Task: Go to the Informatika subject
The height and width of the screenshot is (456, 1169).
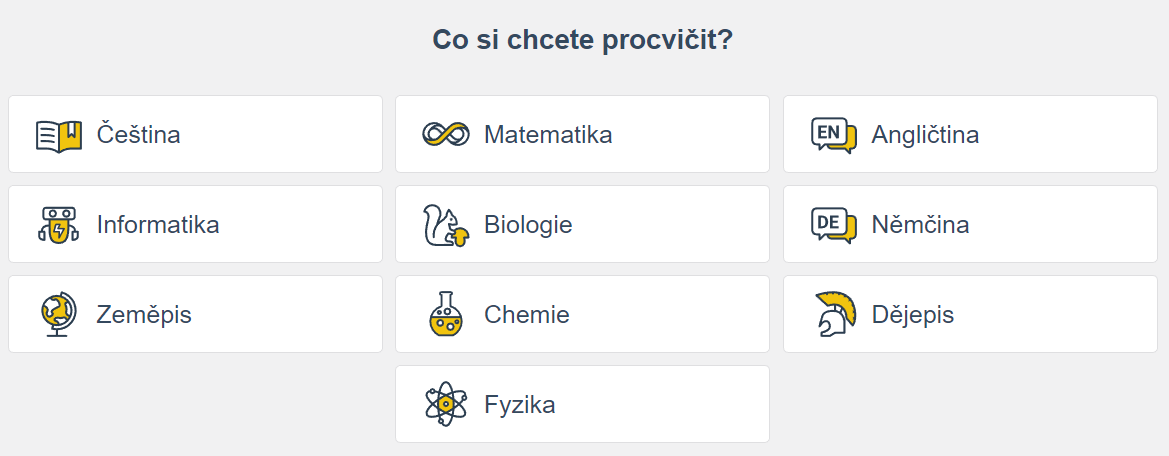Action: pyautogui.click(x=158, y=224)
